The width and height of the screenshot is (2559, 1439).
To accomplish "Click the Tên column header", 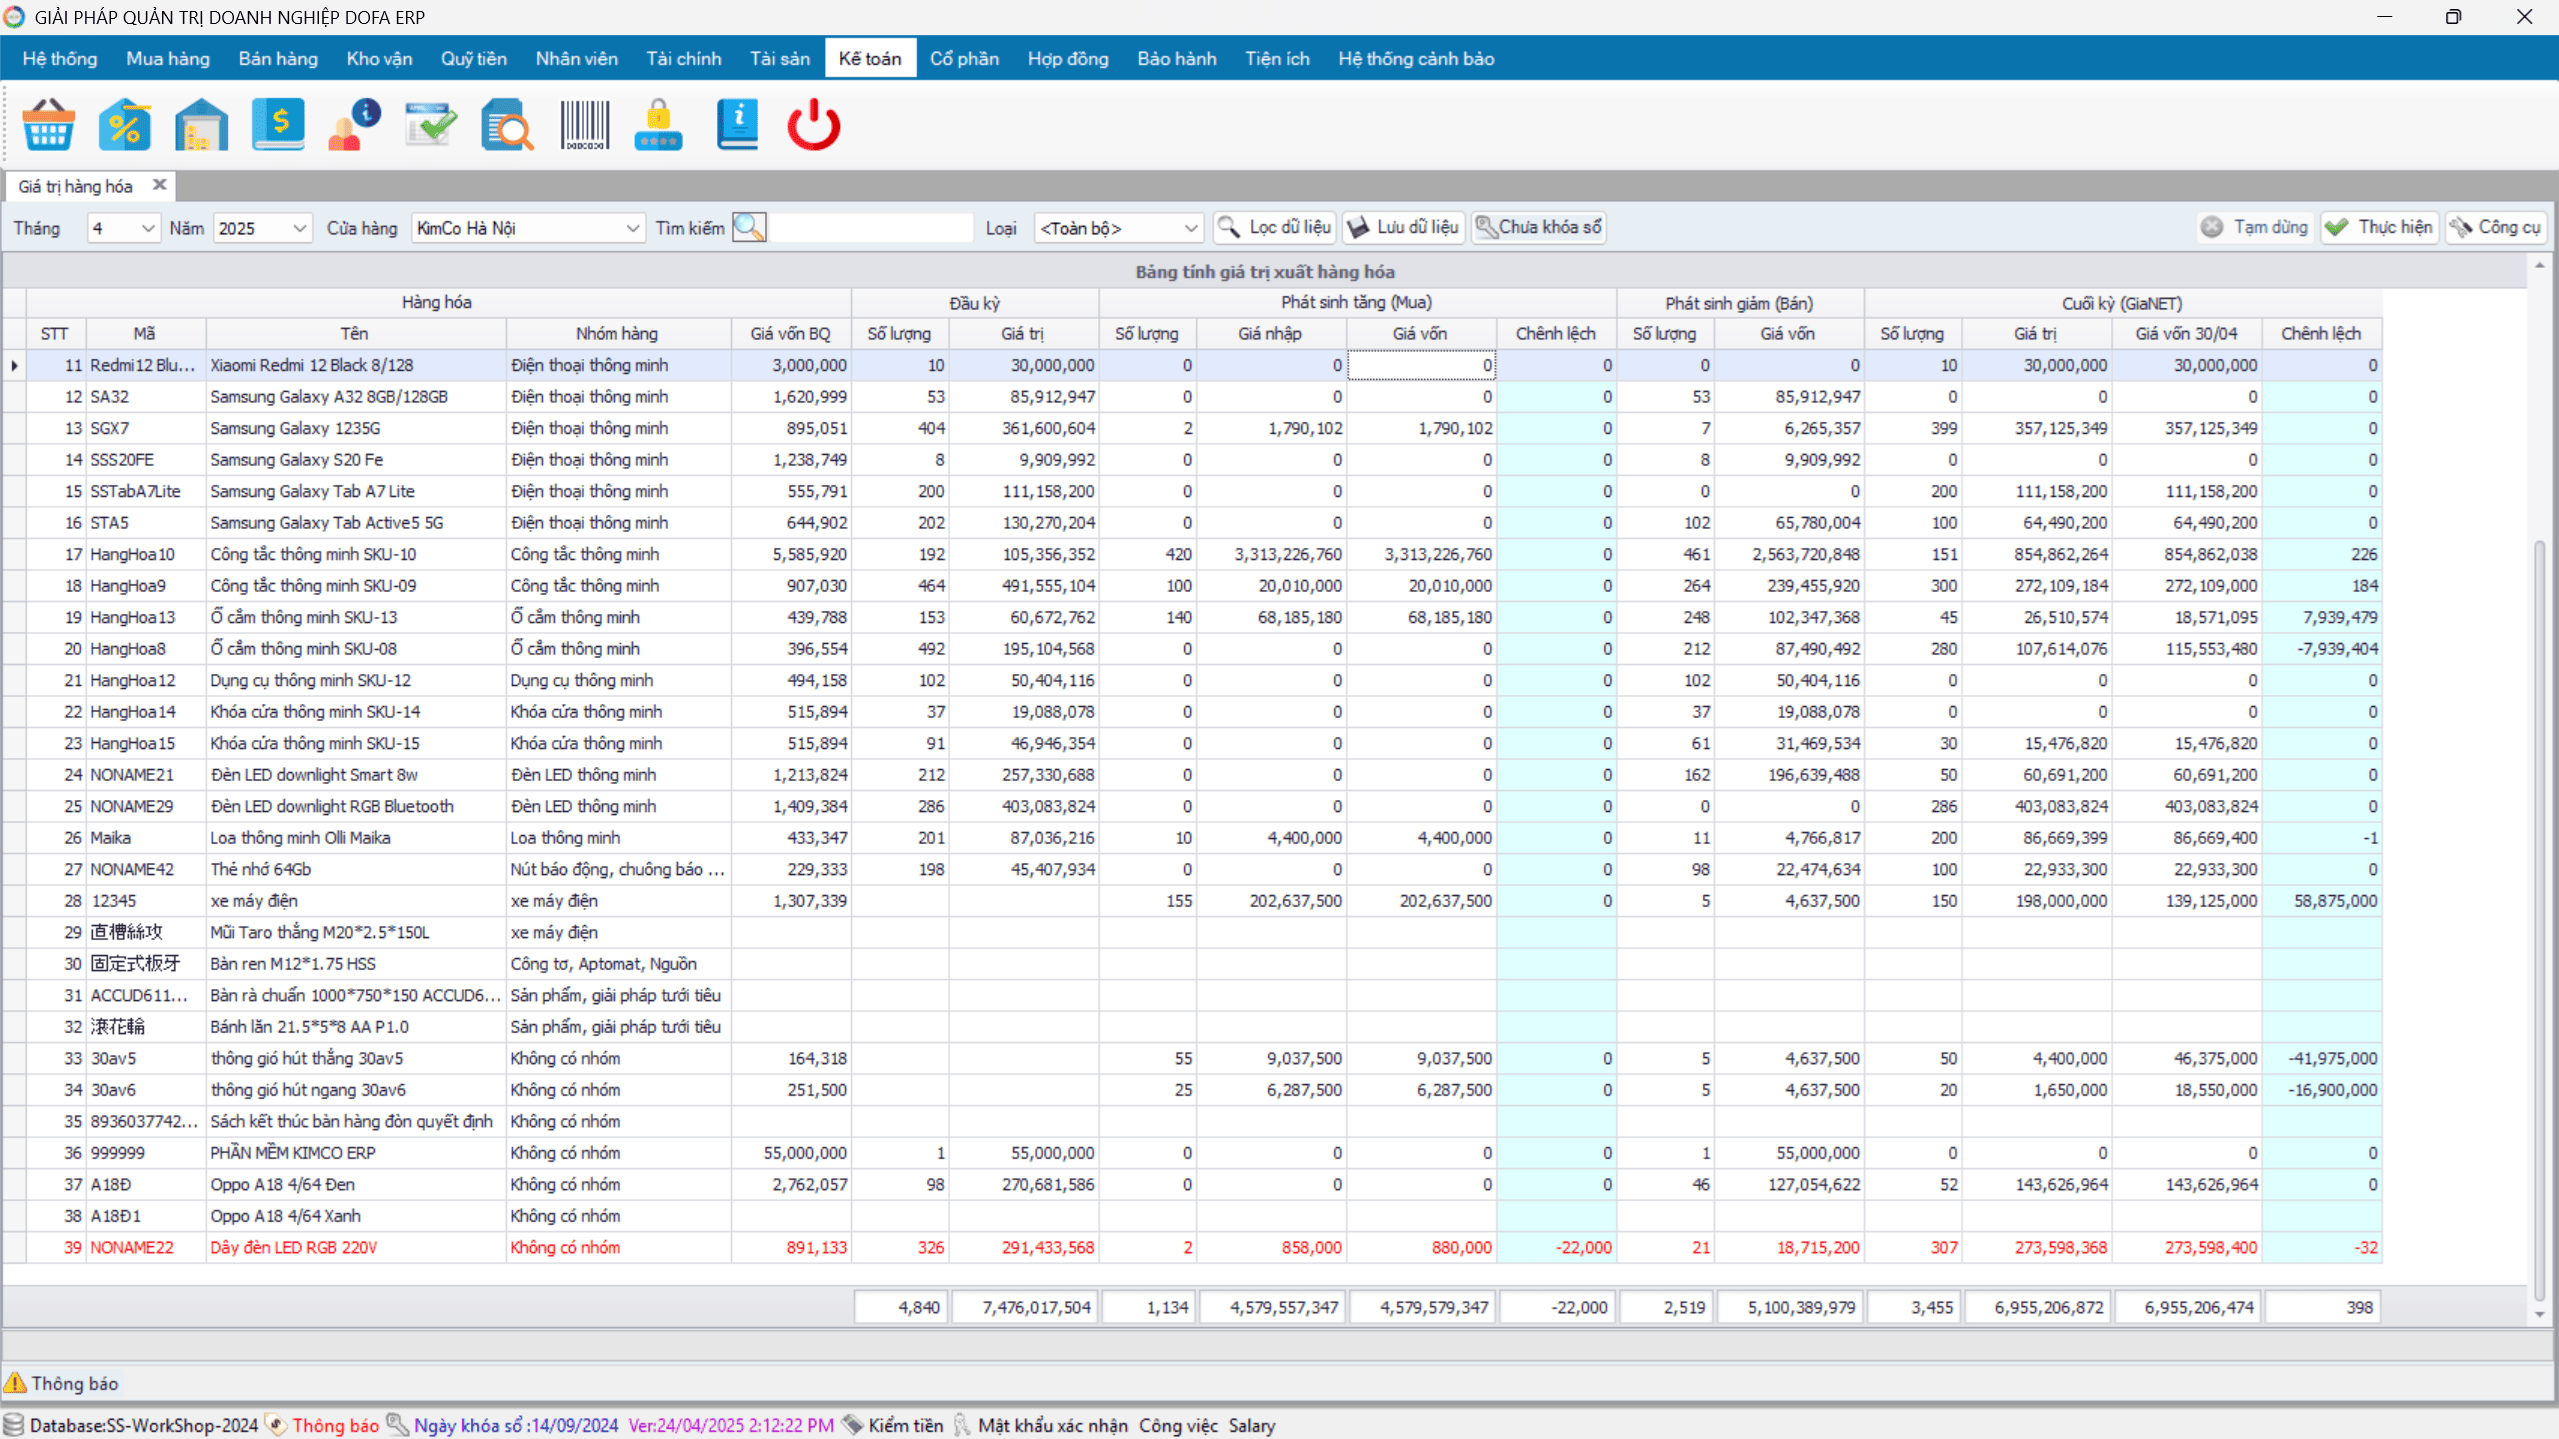I will (x=355, y=333).
